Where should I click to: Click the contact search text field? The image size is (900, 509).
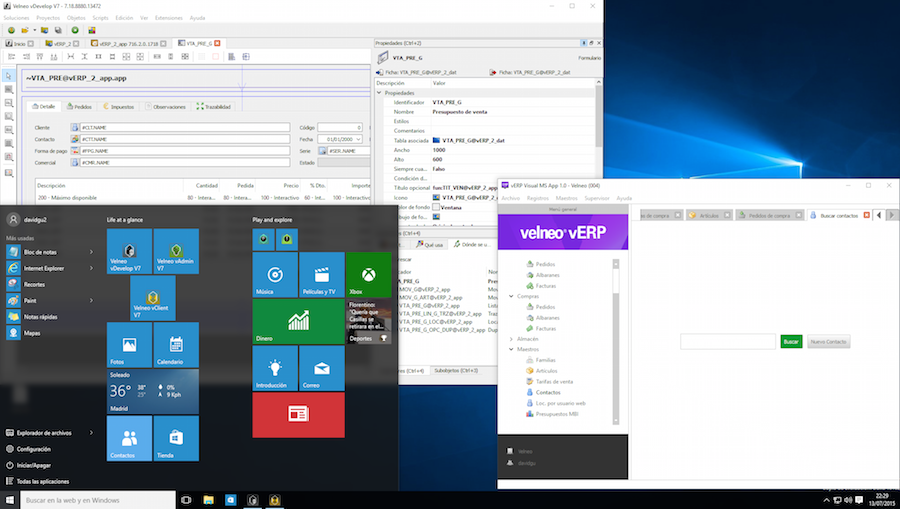[x=728, y=341]
